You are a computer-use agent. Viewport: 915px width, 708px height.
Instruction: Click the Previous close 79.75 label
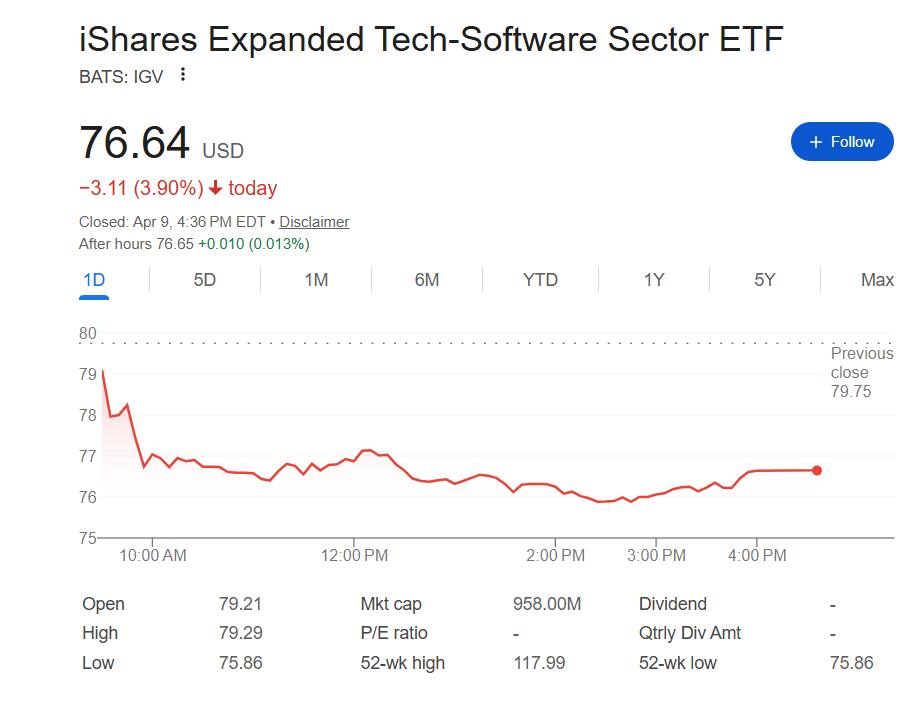(862, 372)
